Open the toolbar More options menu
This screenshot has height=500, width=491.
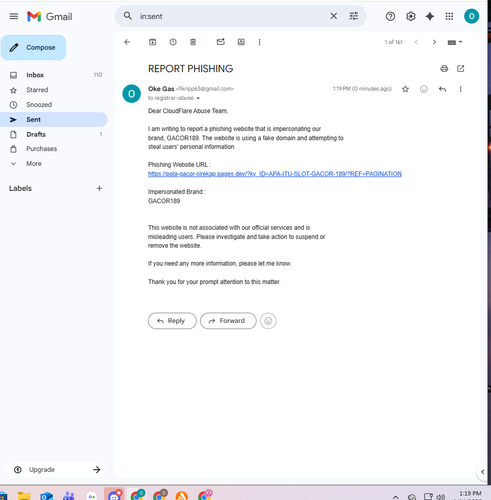(x=259, y=42)
